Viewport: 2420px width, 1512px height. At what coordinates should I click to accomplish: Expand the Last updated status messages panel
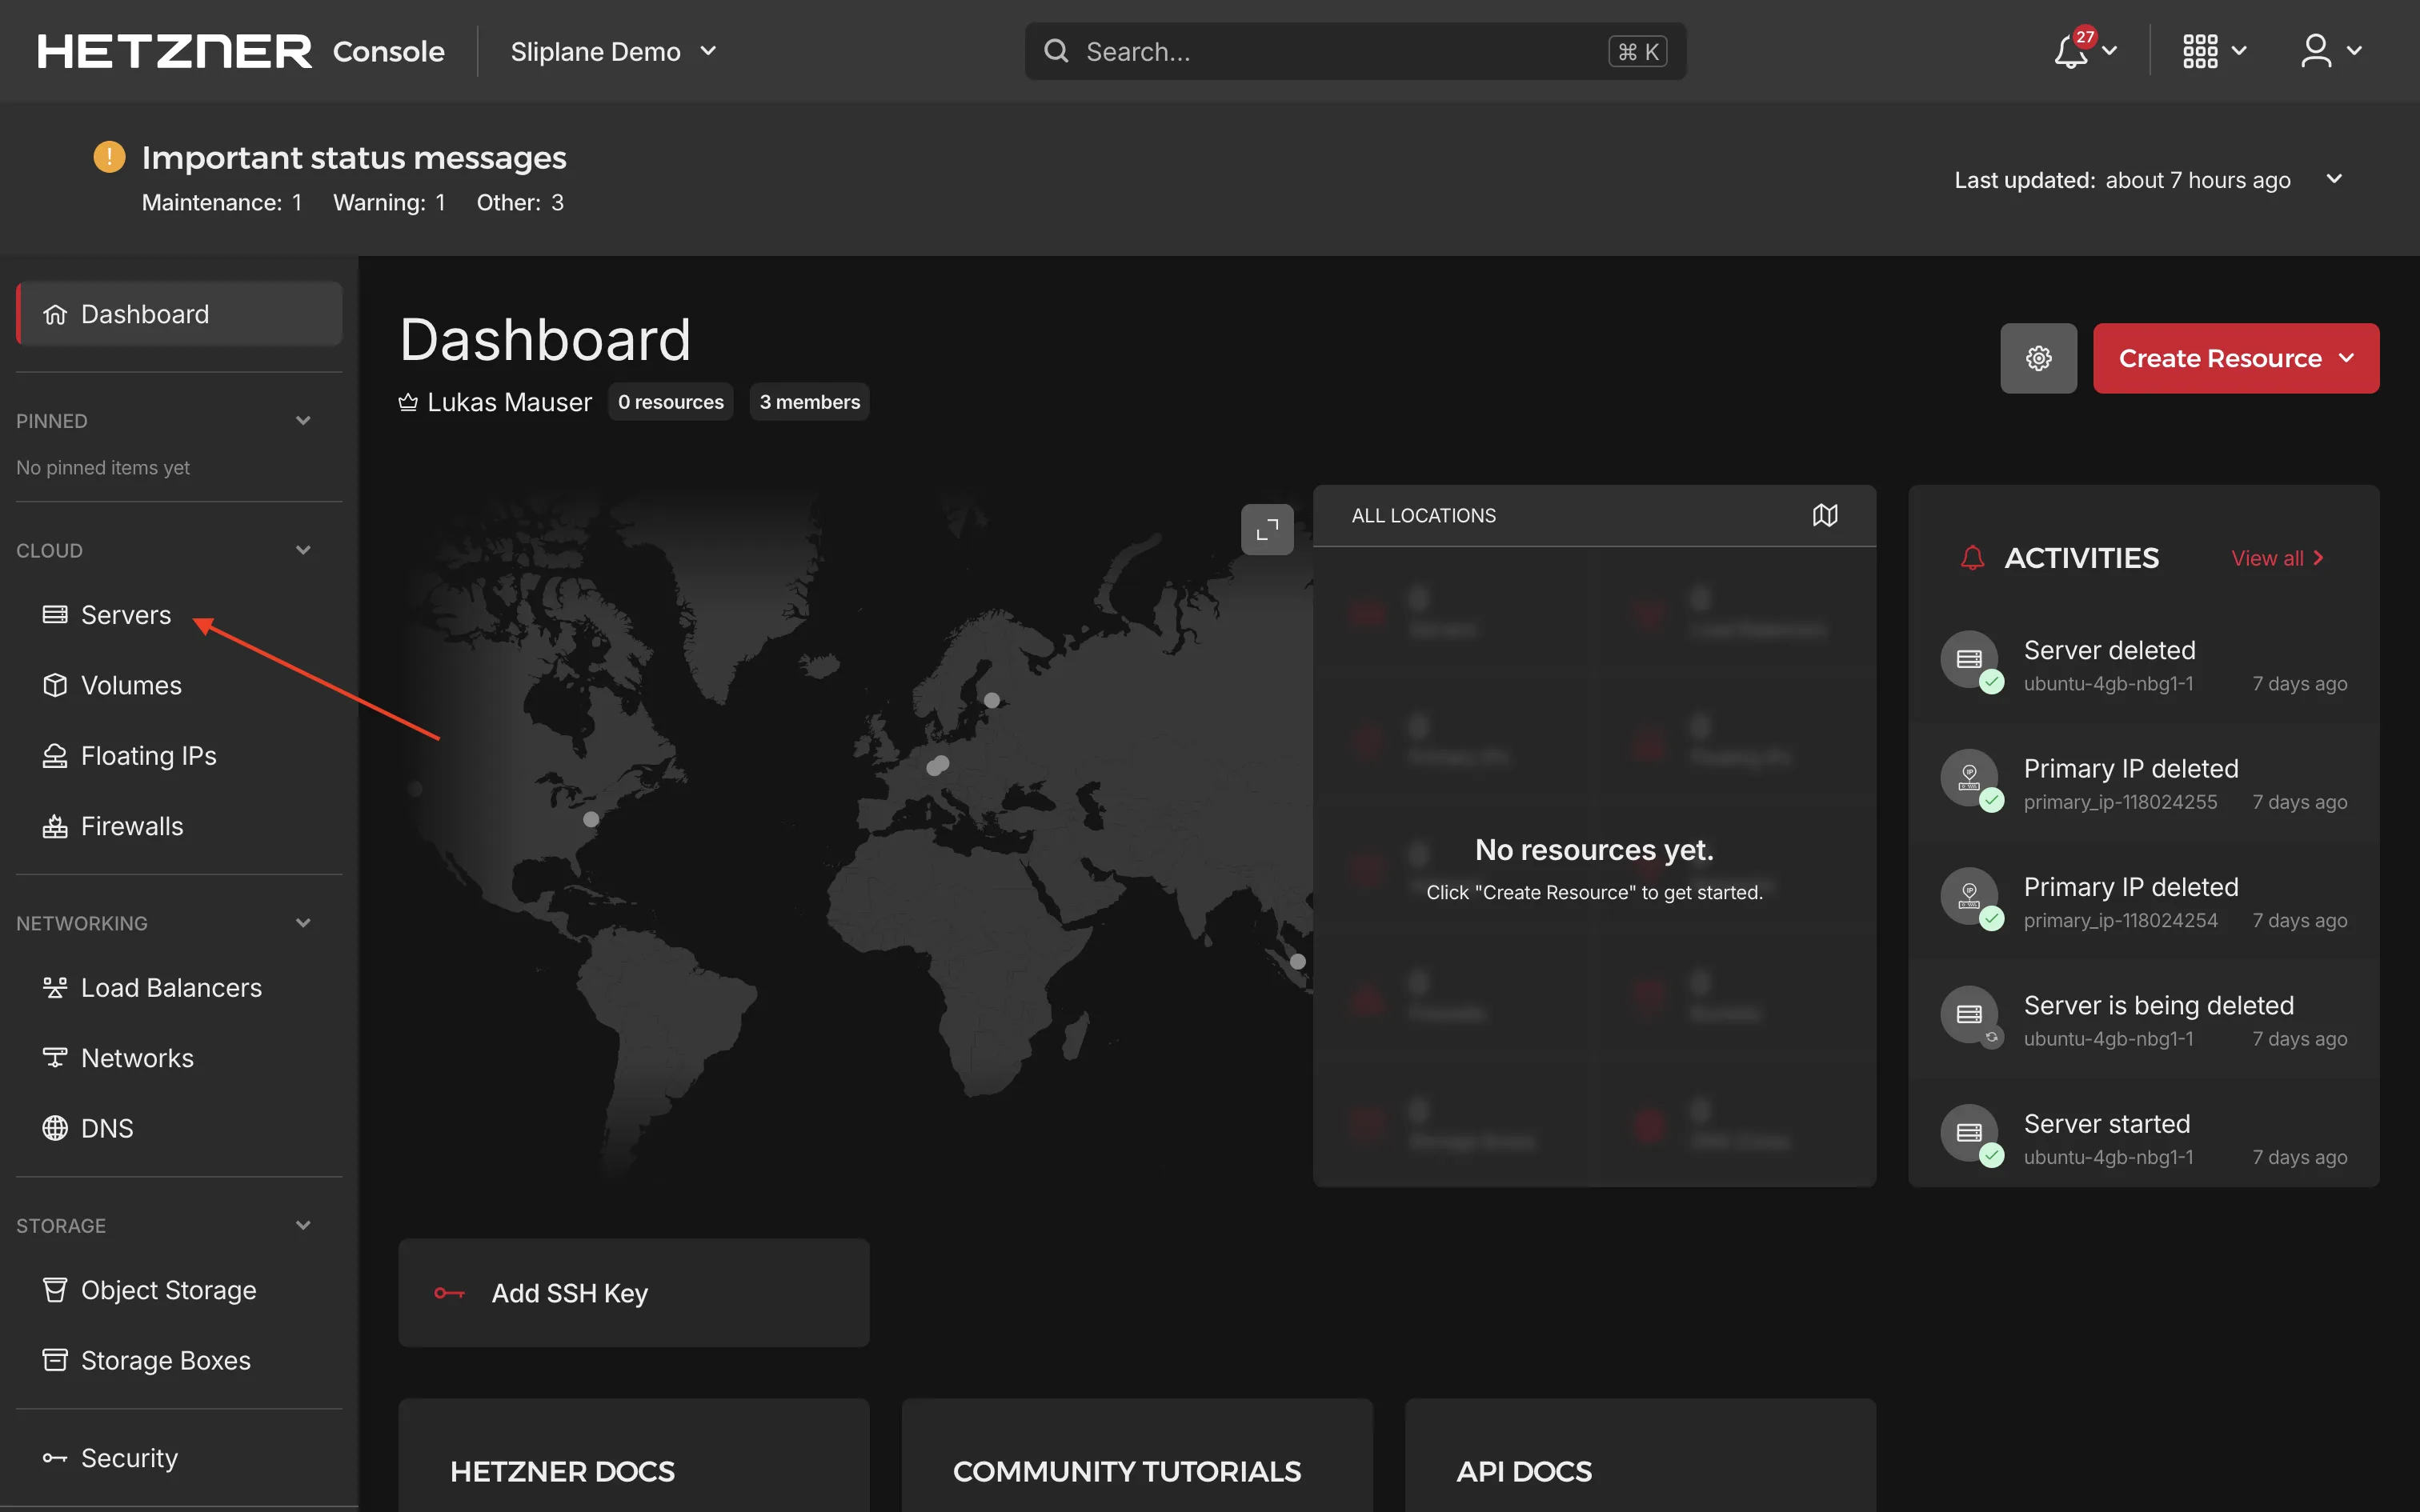tap(2336, 179)
